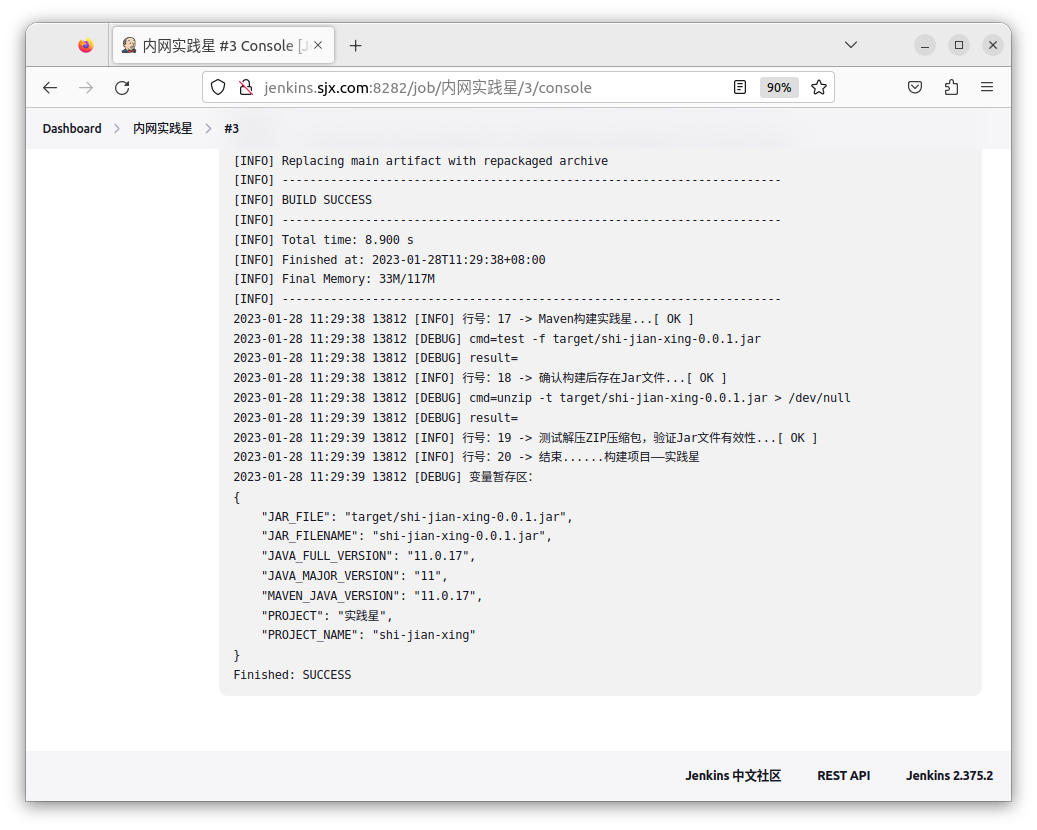Open the REST API footer link
The width and height of the screenshot is (1037, 830).
coord(843,775)
